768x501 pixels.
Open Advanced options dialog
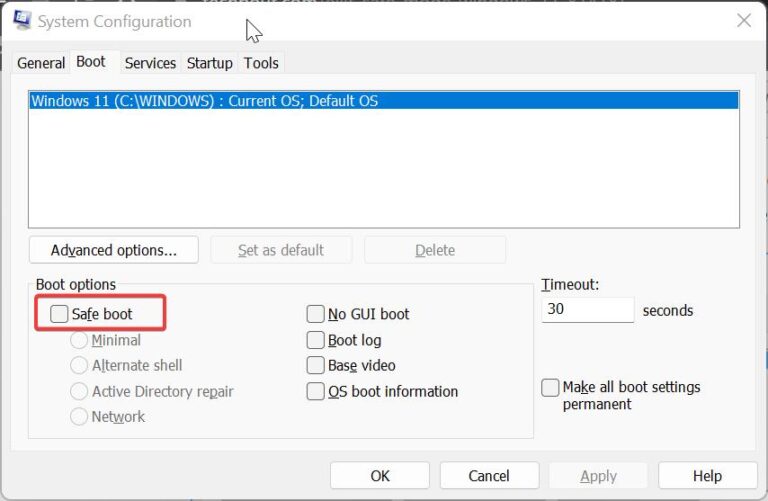click(x=114, y=250)
